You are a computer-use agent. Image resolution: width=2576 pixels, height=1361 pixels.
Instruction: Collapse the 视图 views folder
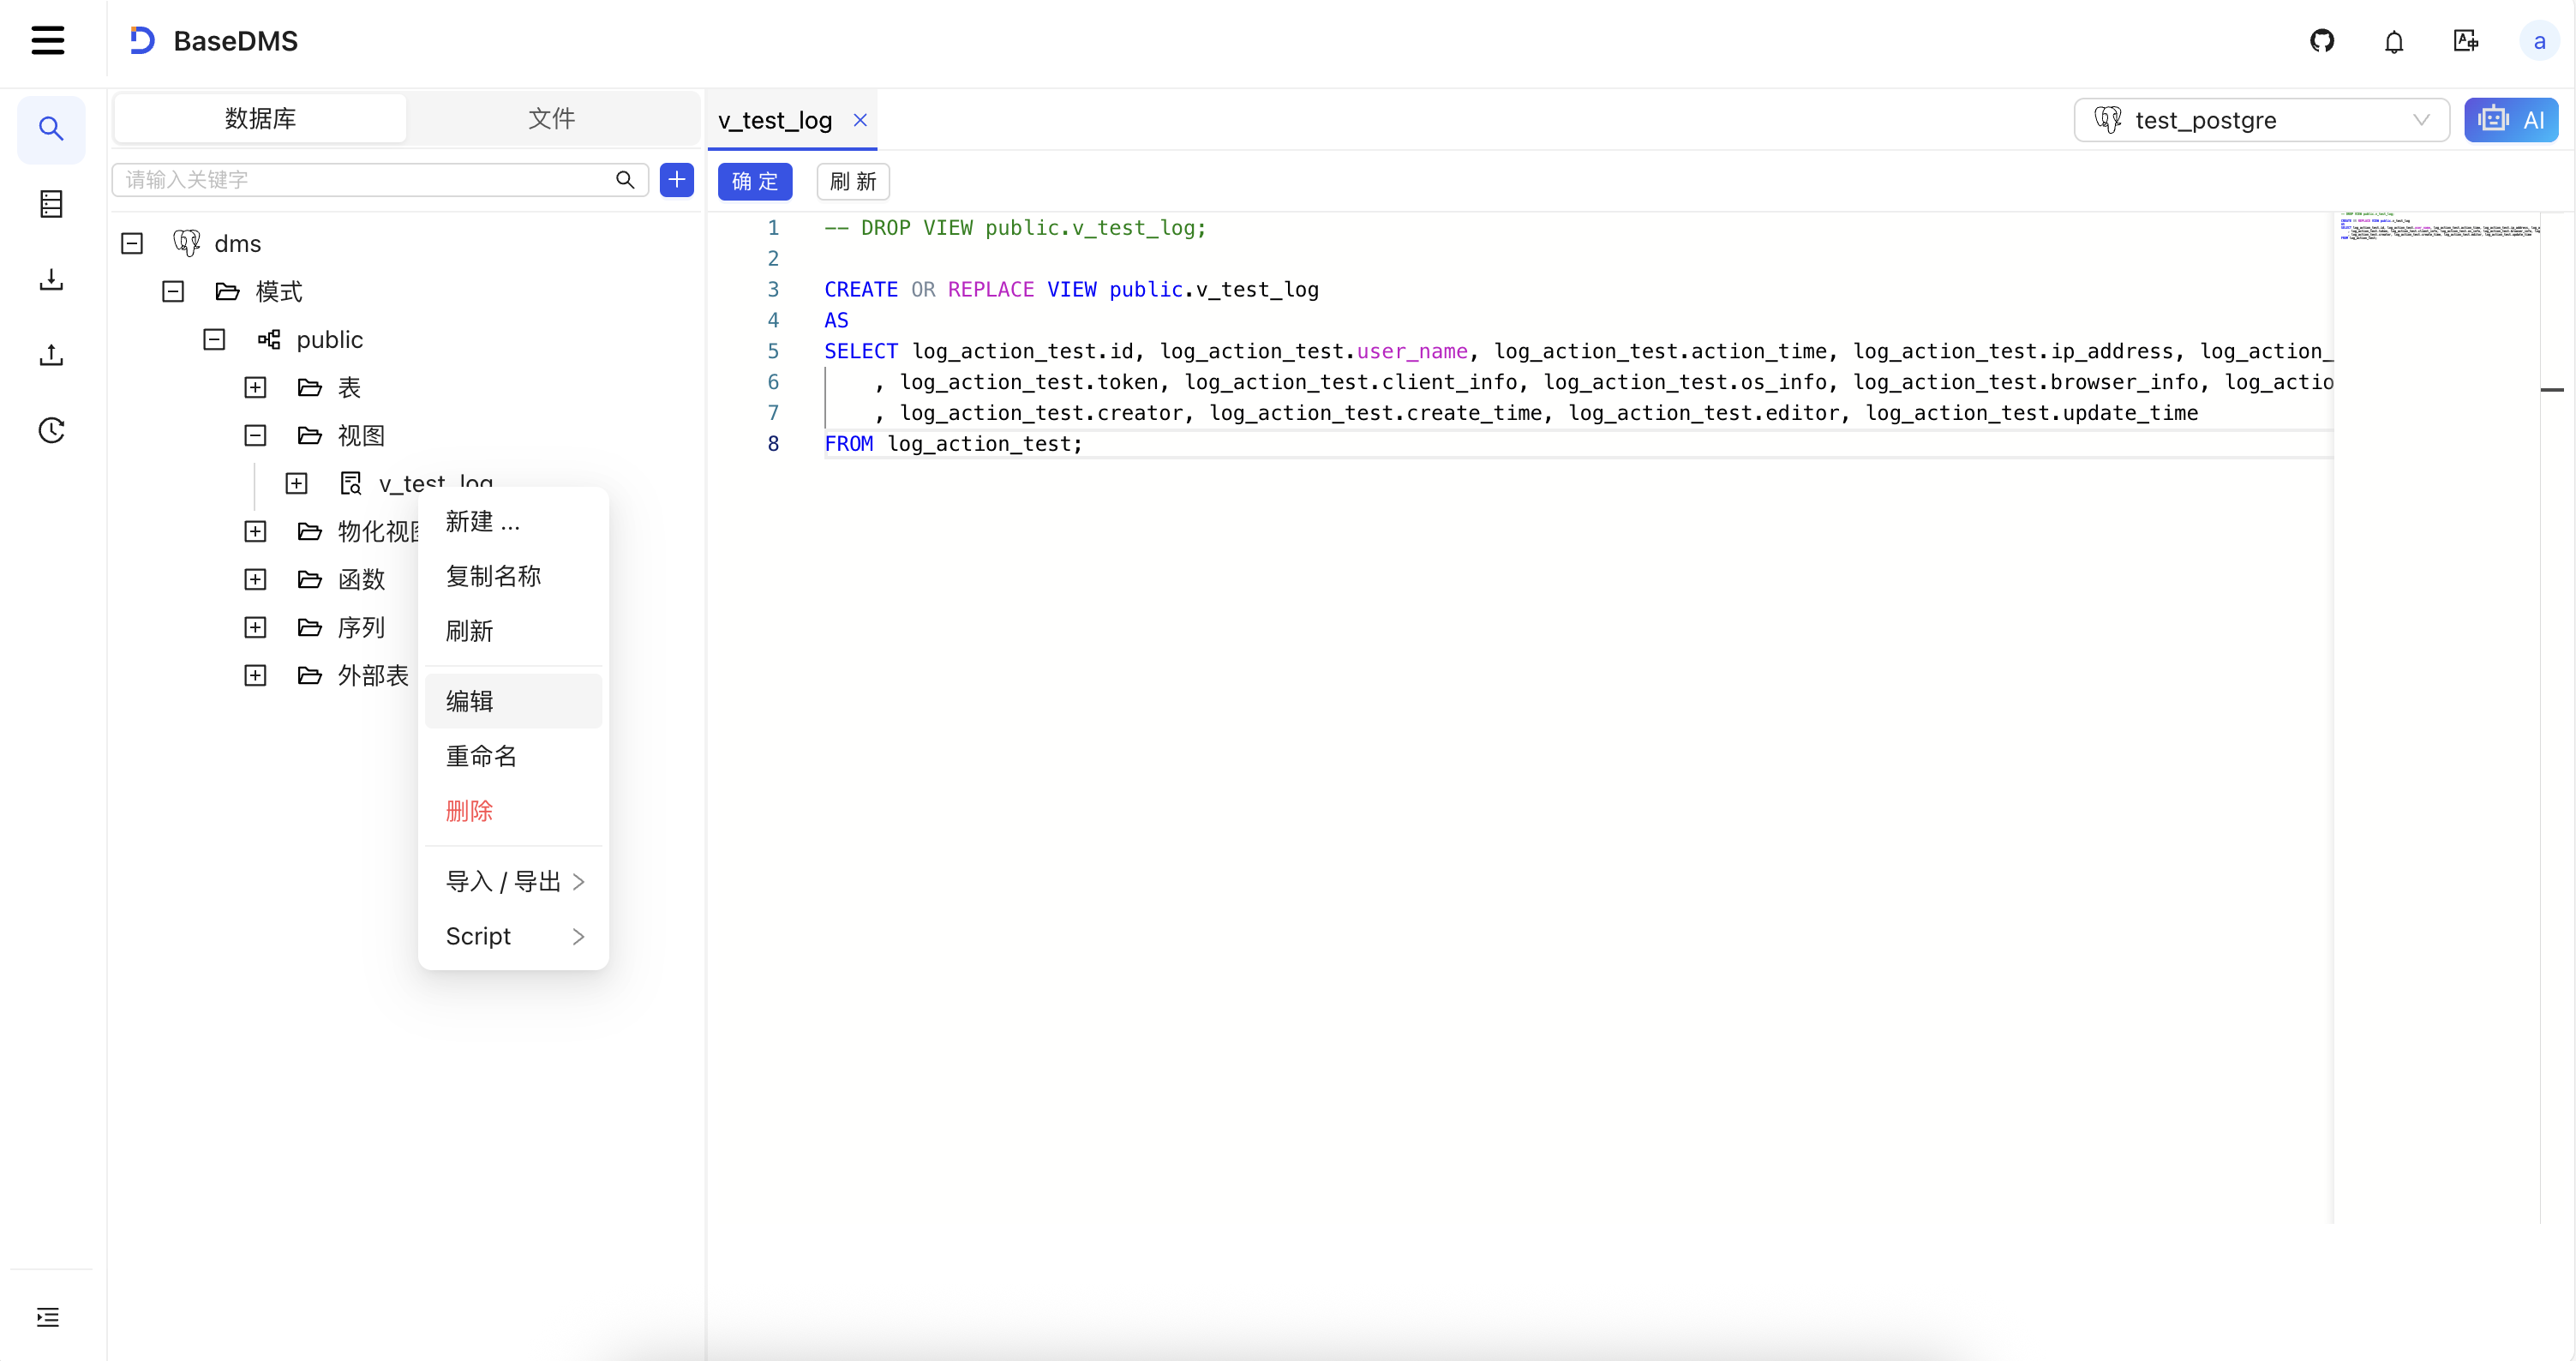[255, 436]
